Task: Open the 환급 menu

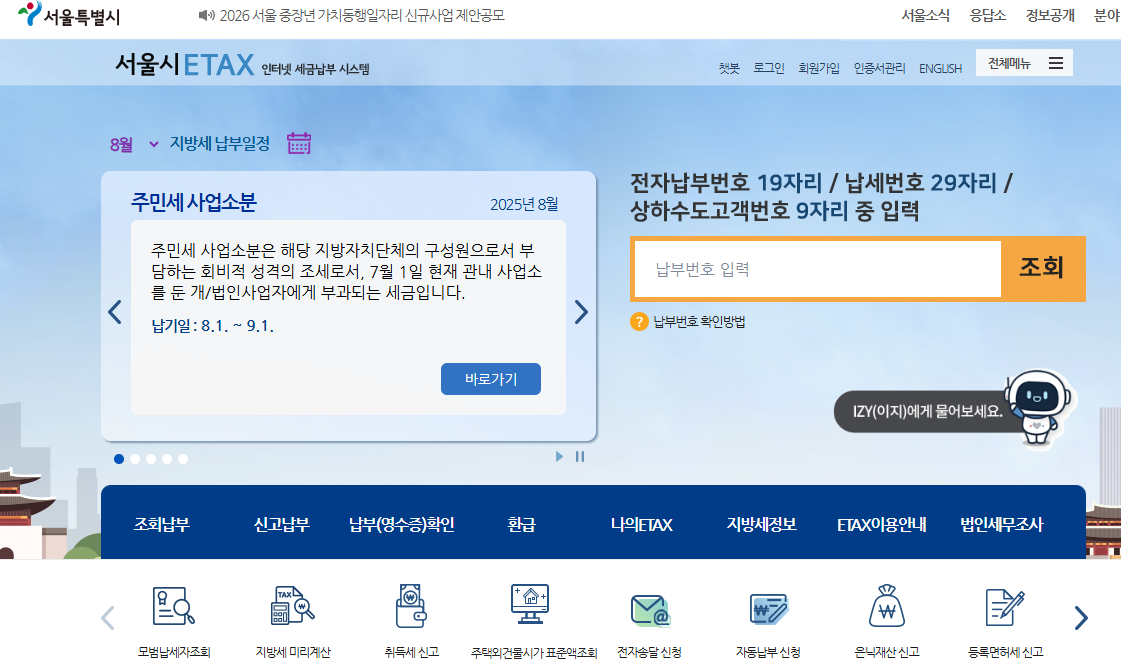Action: click(x=521, y=524)
